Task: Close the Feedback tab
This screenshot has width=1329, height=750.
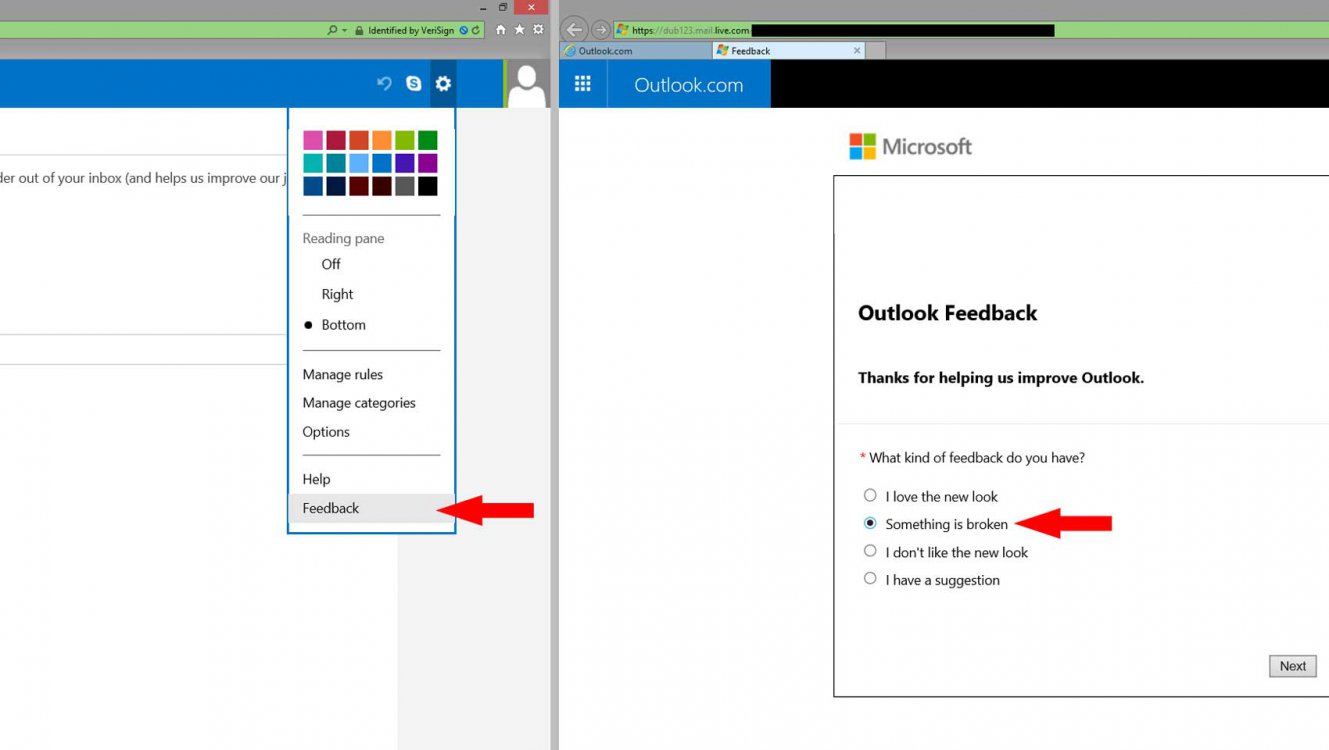Action: click(857, 50)
